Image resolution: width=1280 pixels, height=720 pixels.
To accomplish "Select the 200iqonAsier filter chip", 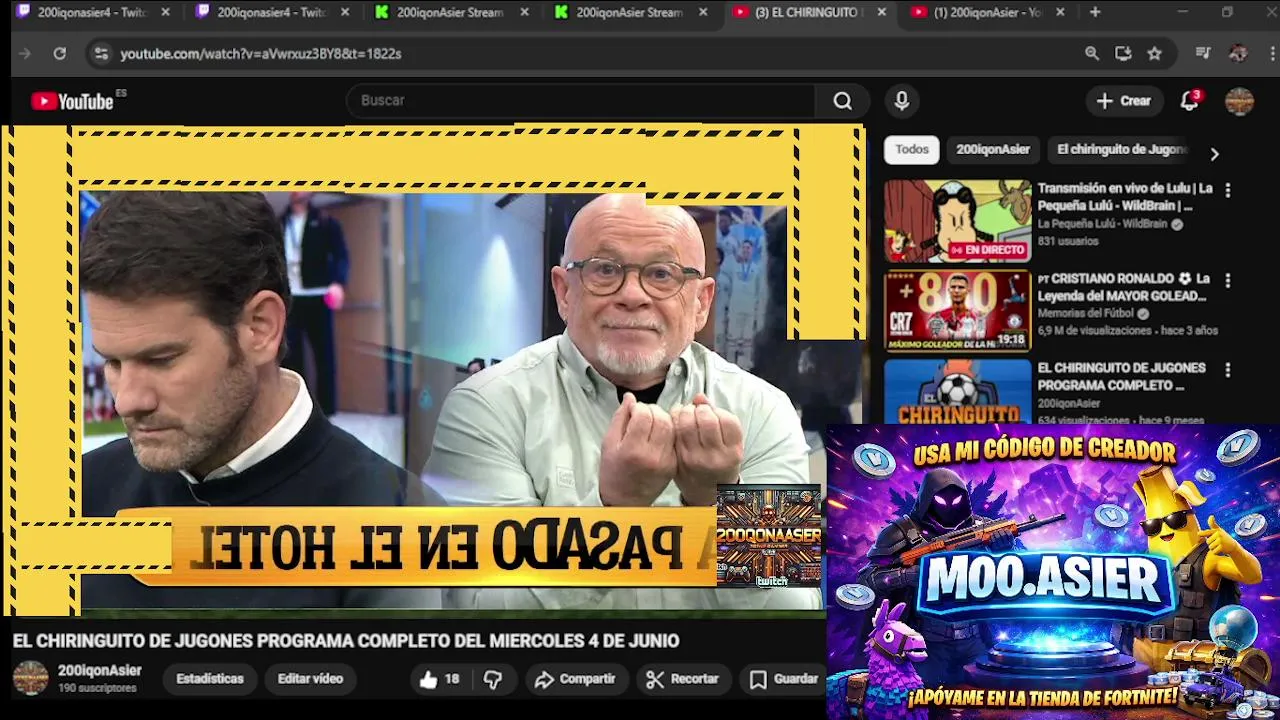I will pyautogui.click(x=993, y=150).
